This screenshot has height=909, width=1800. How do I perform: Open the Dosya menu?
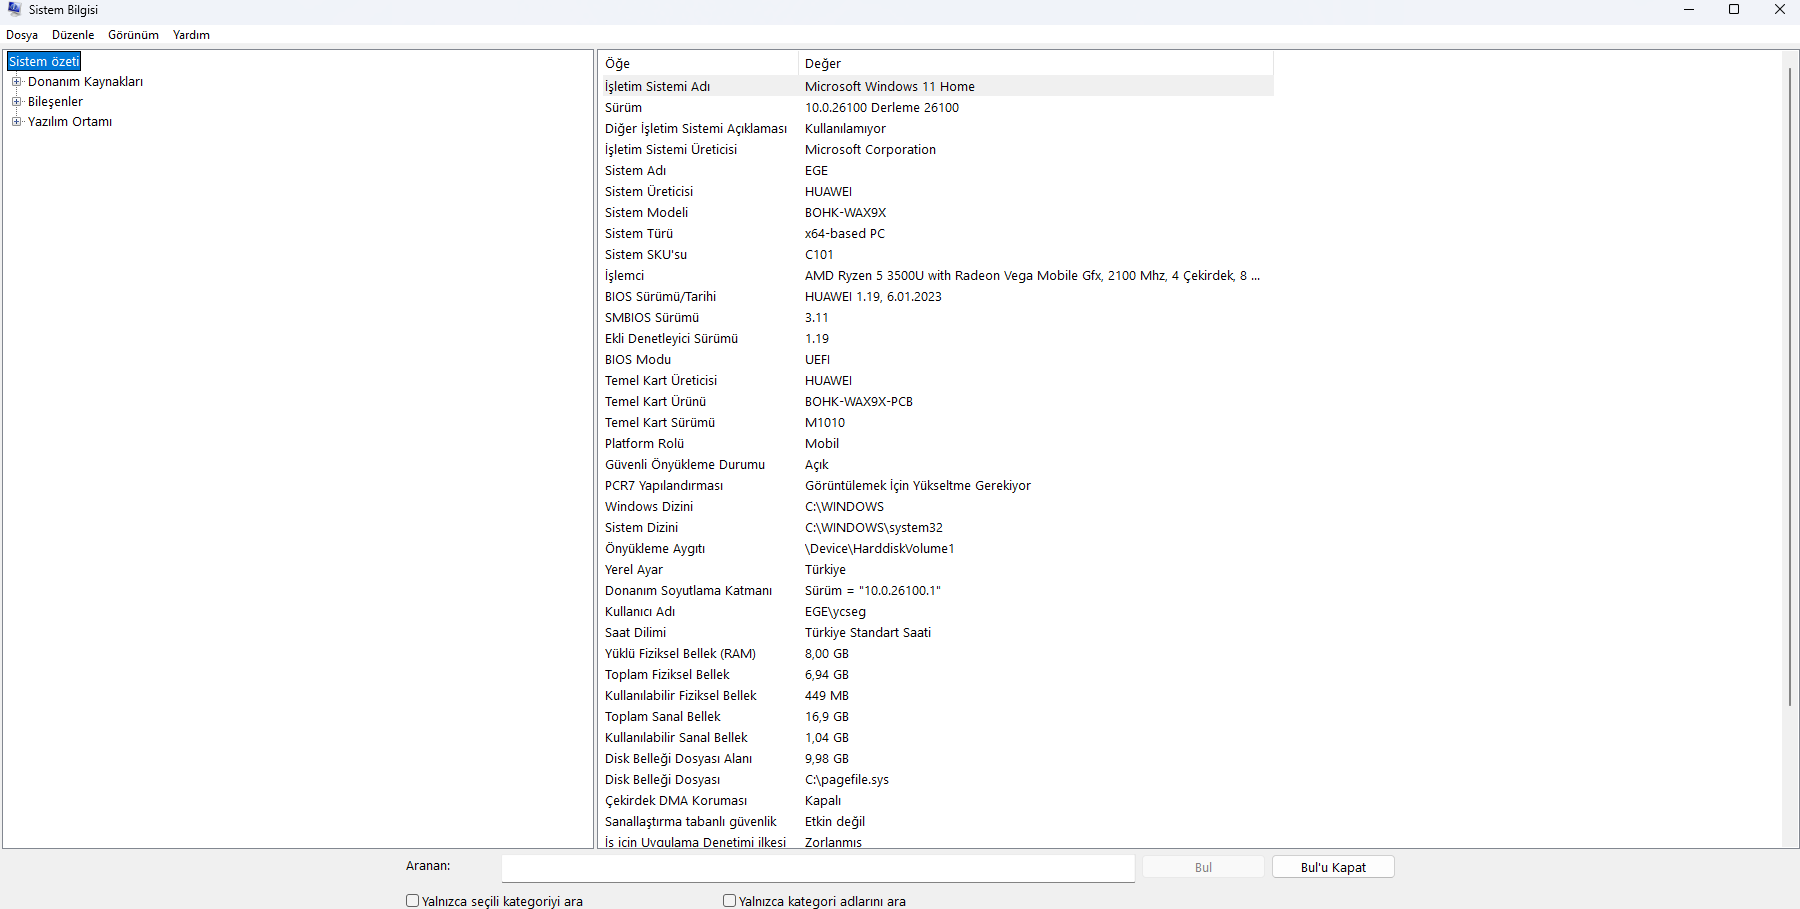(x=22, y=35)
